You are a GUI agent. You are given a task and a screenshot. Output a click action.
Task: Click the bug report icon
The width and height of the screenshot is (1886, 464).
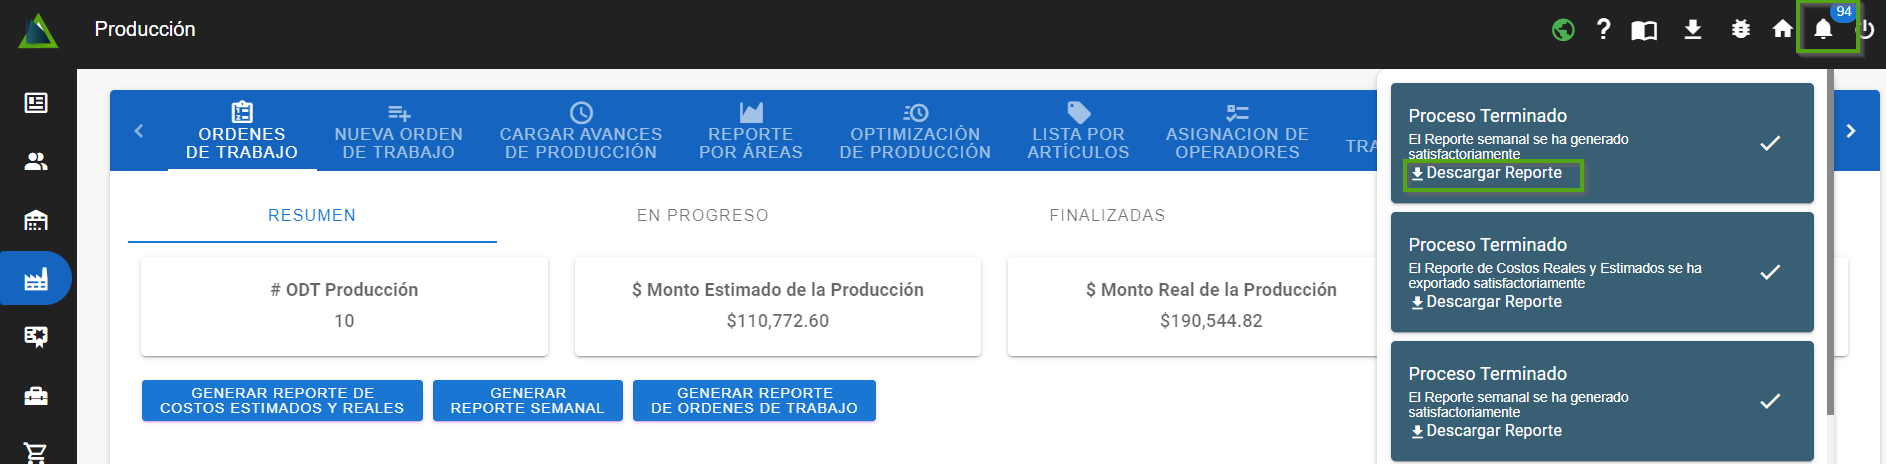tap(1740, 30)
